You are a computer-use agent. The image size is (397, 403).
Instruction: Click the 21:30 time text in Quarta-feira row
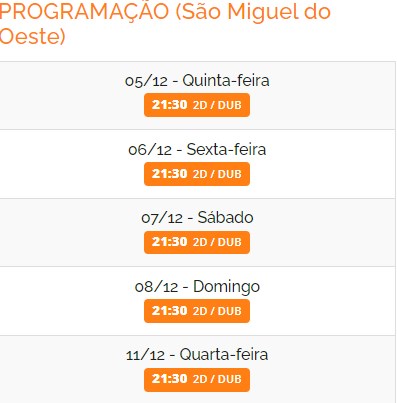pos(170,379)
